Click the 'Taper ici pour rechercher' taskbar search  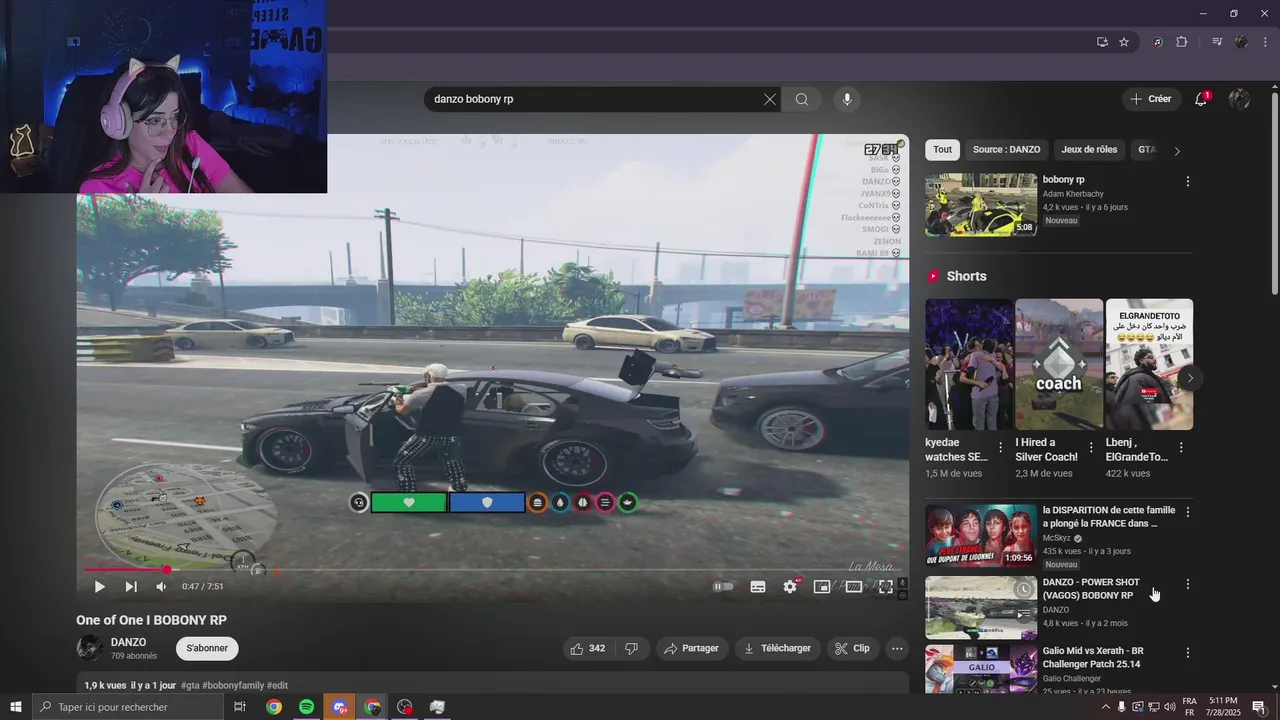point(127,707)
